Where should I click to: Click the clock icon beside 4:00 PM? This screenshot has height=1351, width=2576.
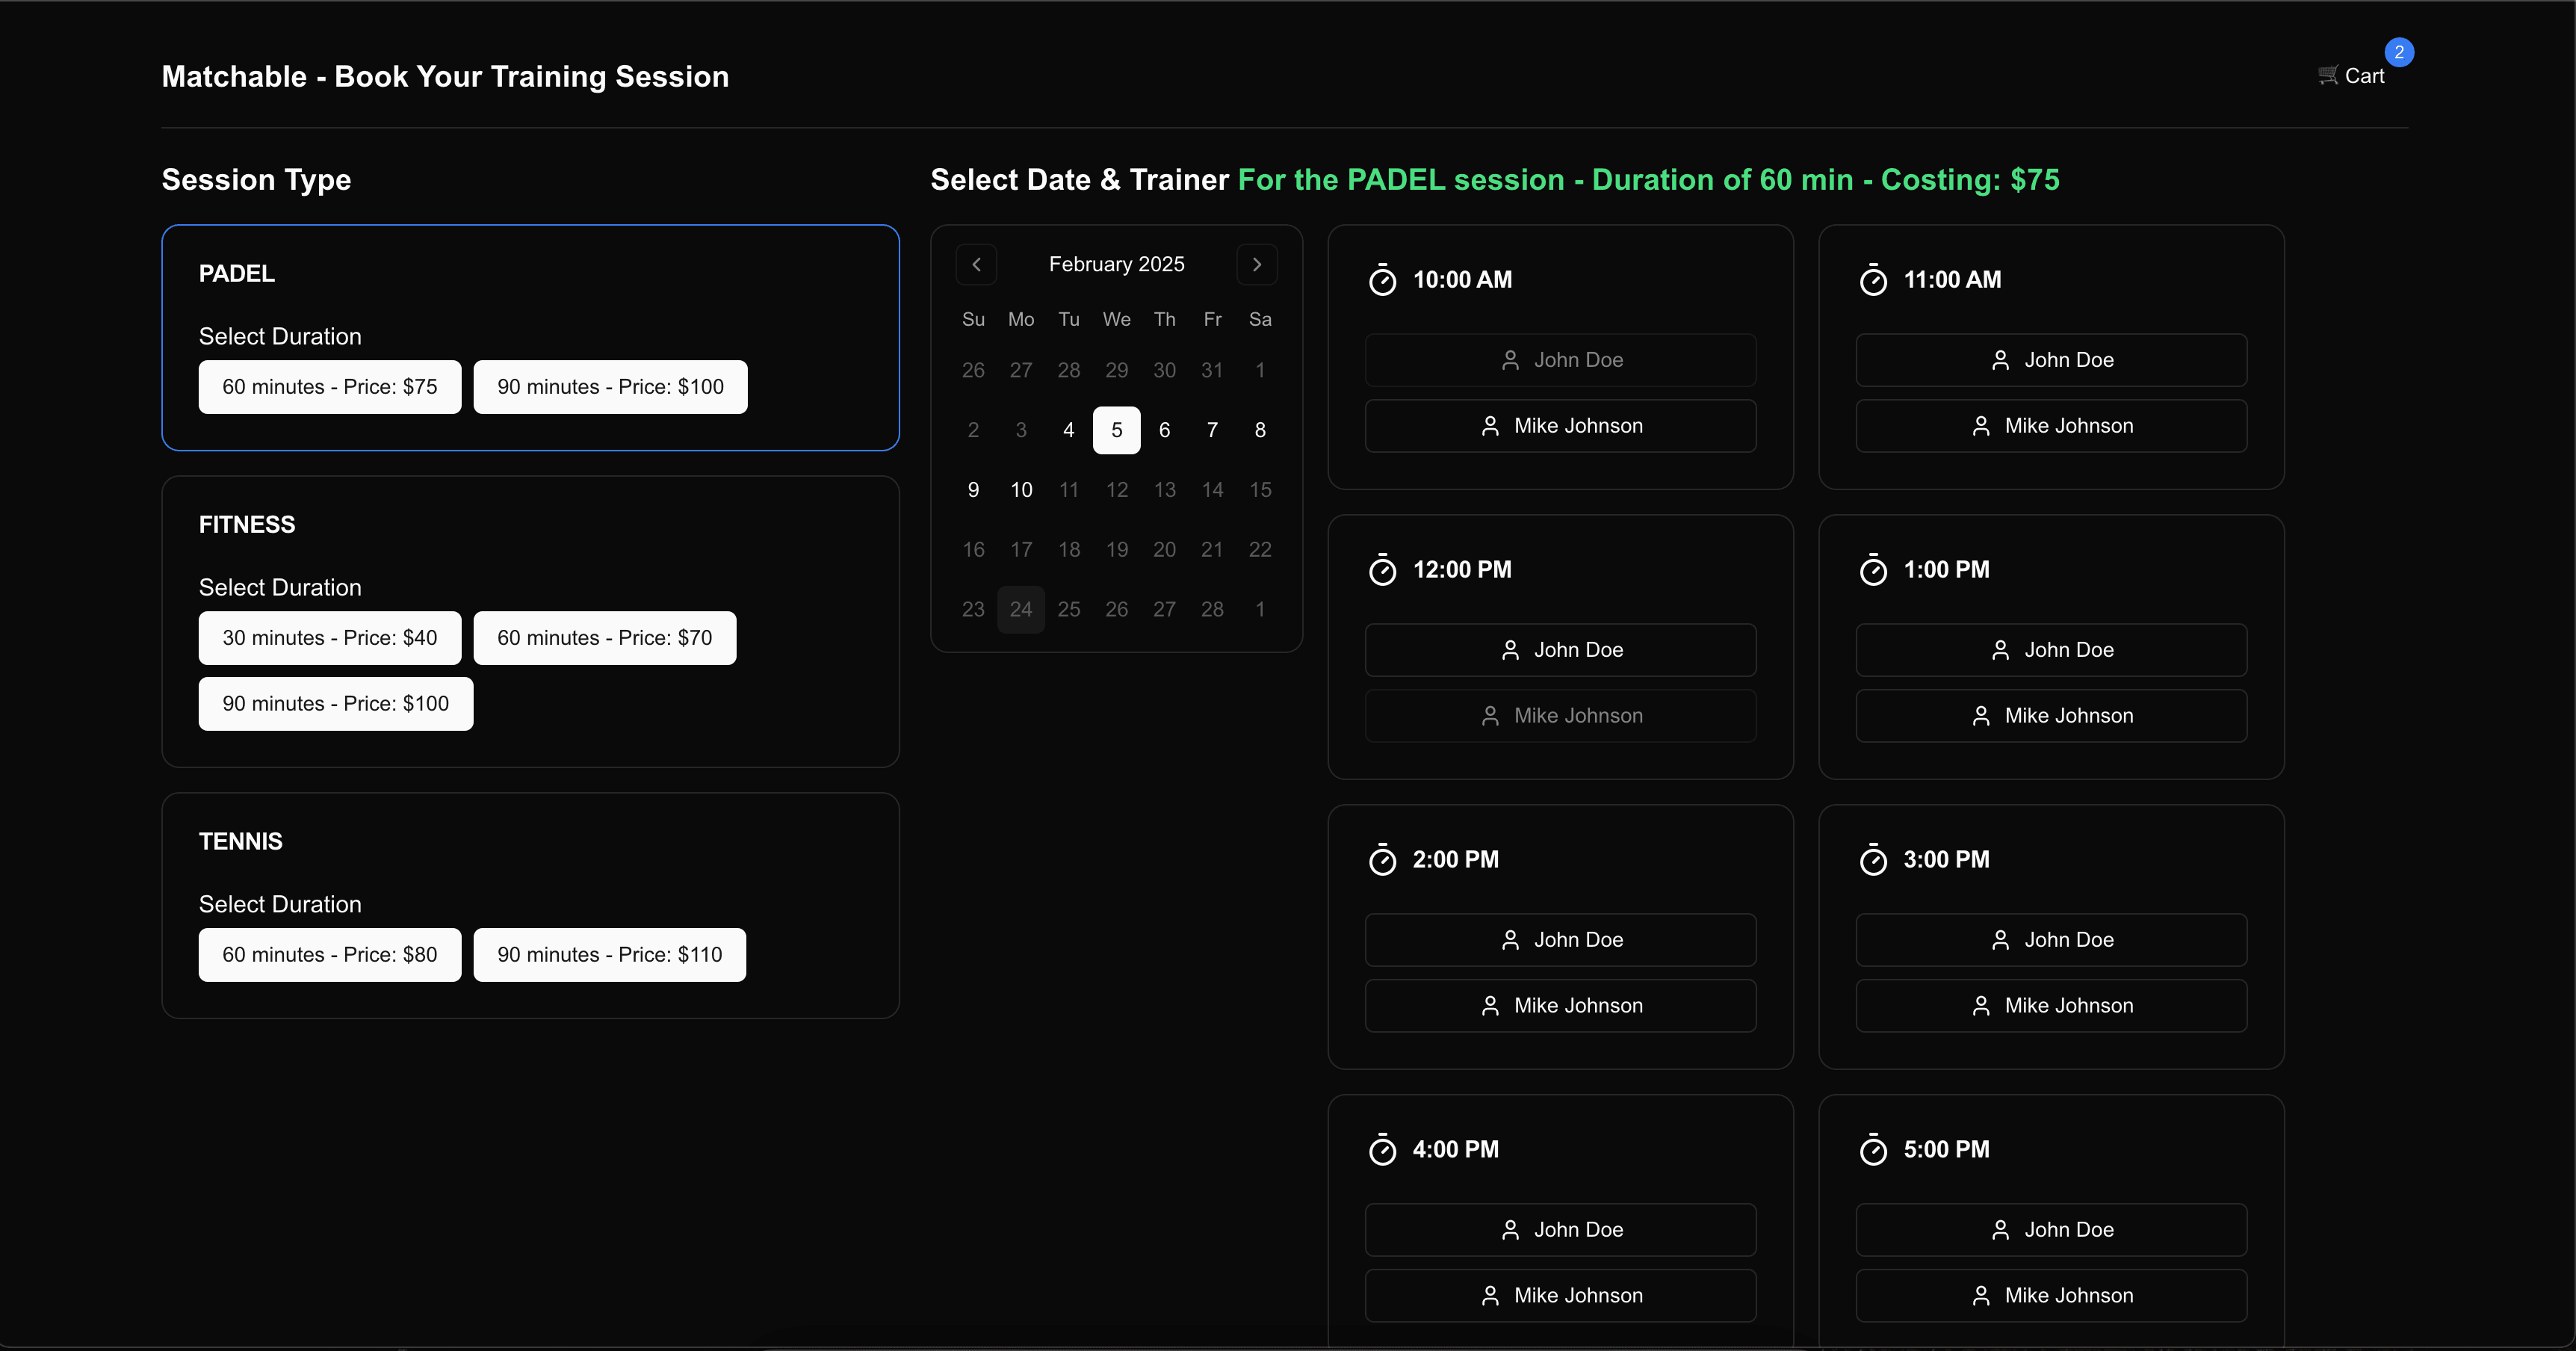[x=1383, y=1149]
